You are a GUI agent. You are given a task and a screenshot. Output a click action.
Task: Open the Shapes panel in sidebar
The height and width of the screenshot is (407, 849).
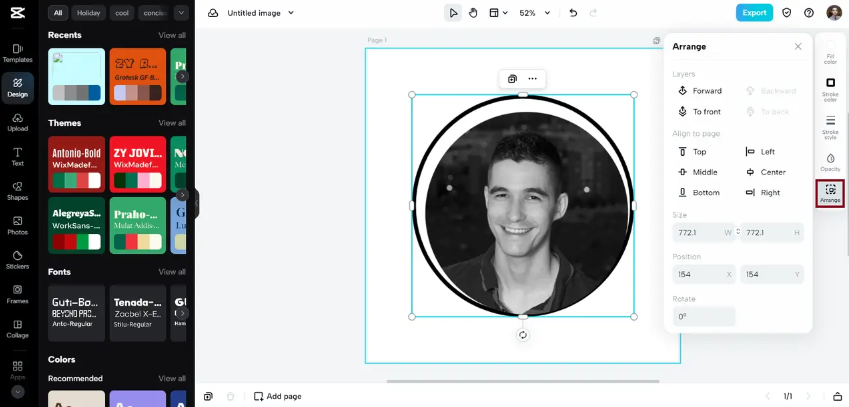click(17, 191)
